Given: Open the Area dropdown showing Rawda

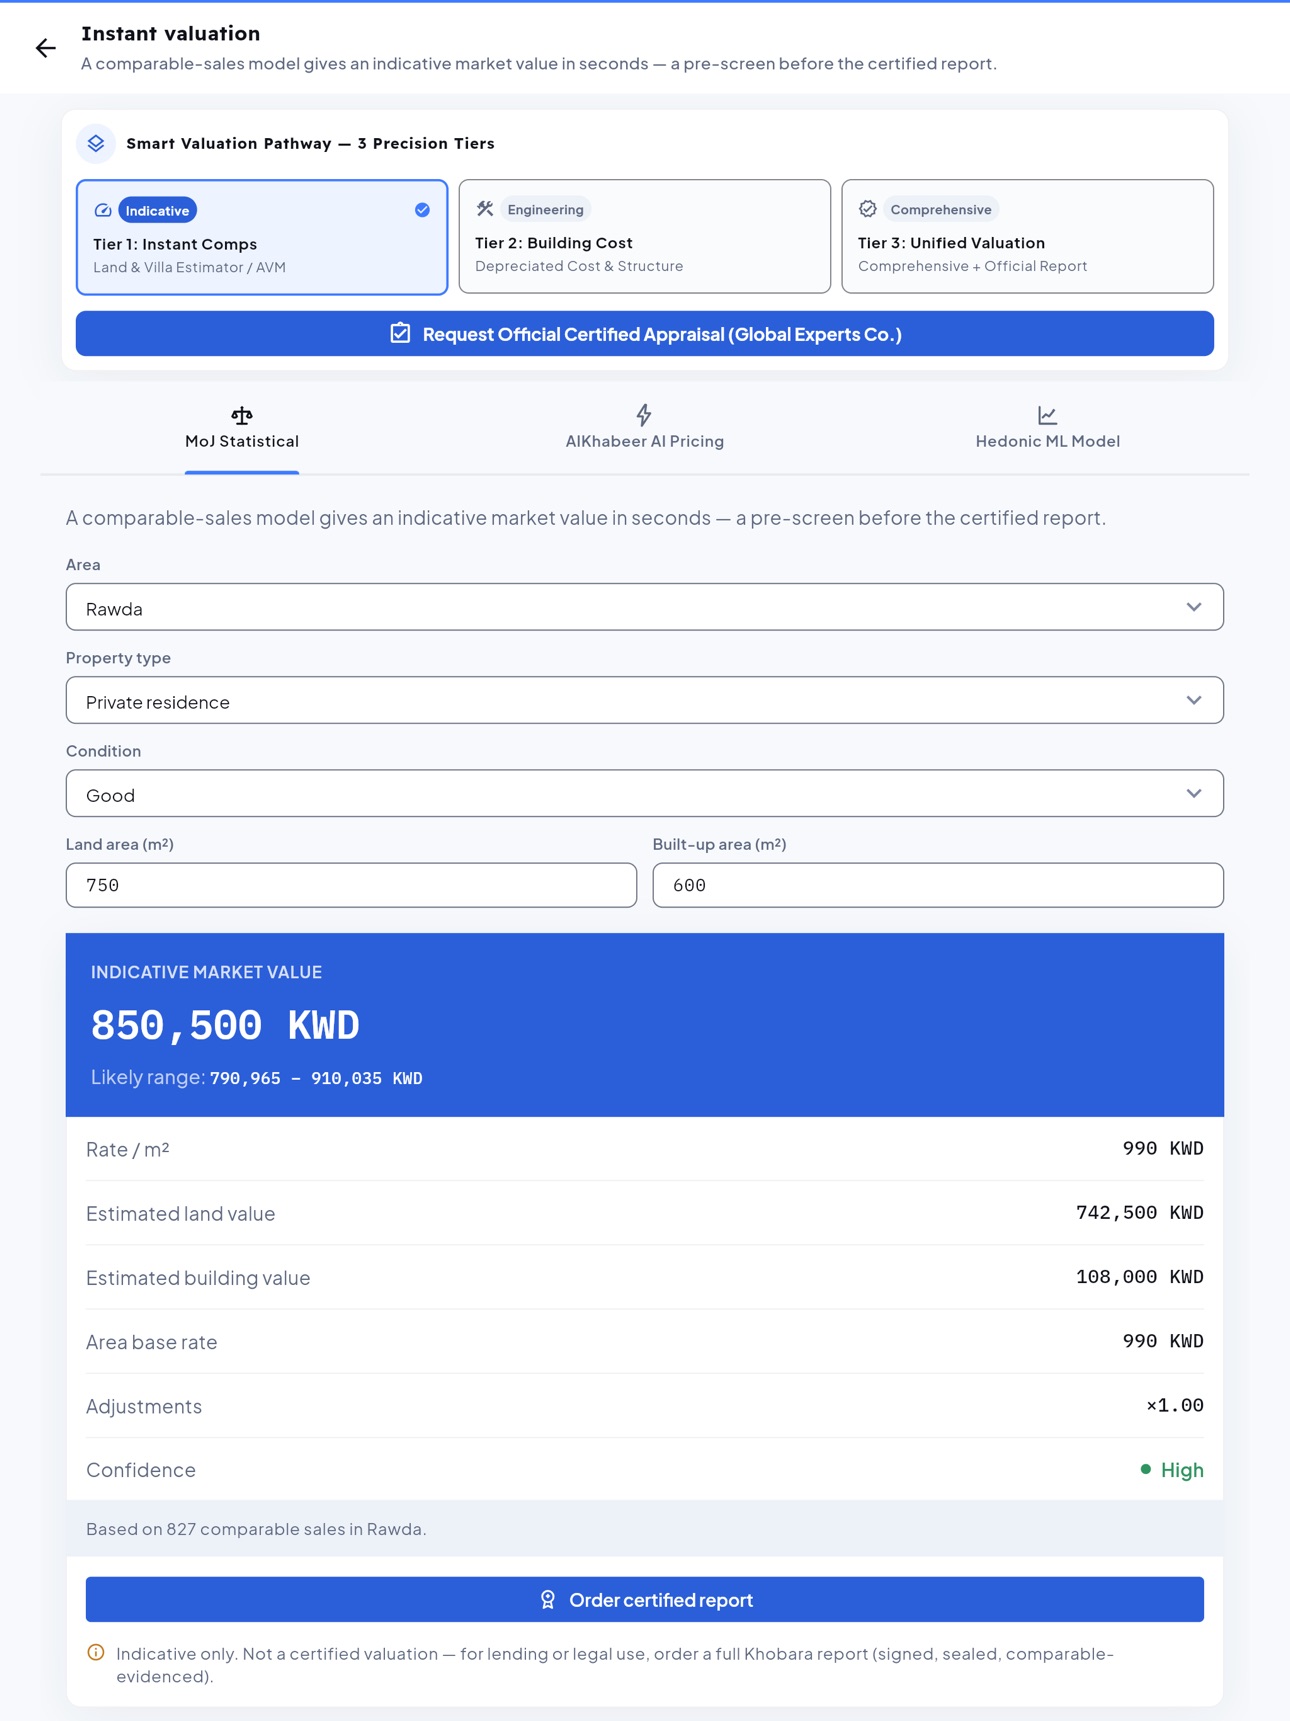Looking at the screenshot, I should point(645,607).
